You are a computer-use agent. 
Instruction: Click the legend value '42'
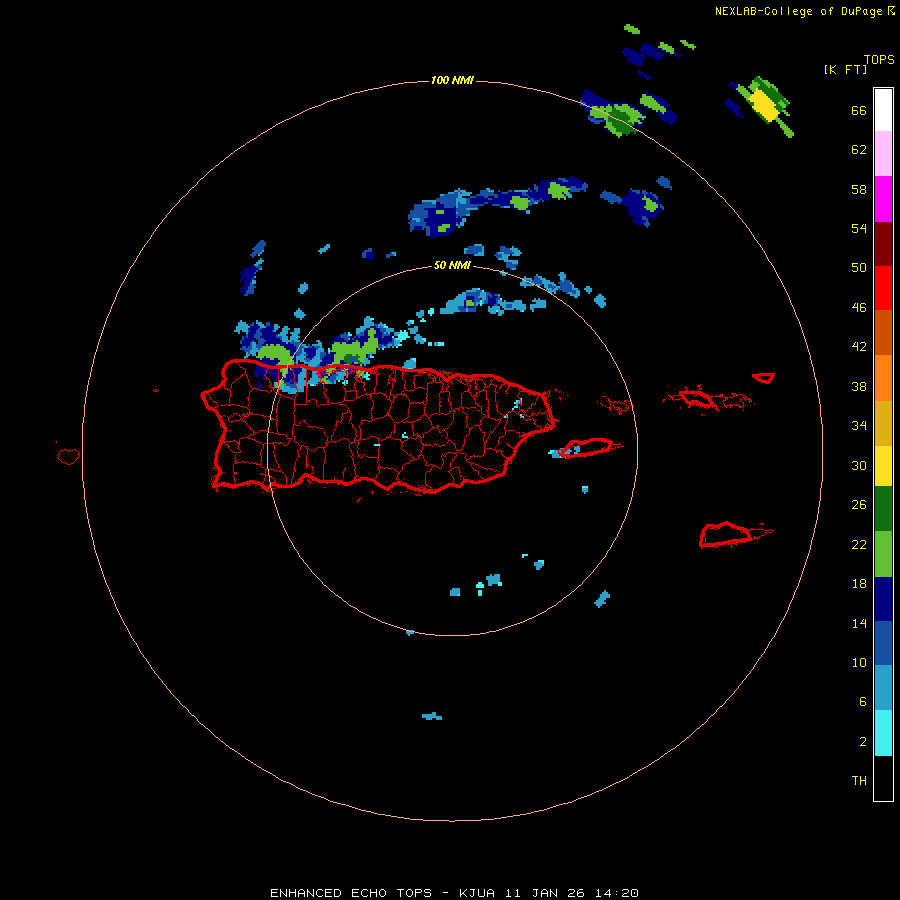(x=859, y=347)
